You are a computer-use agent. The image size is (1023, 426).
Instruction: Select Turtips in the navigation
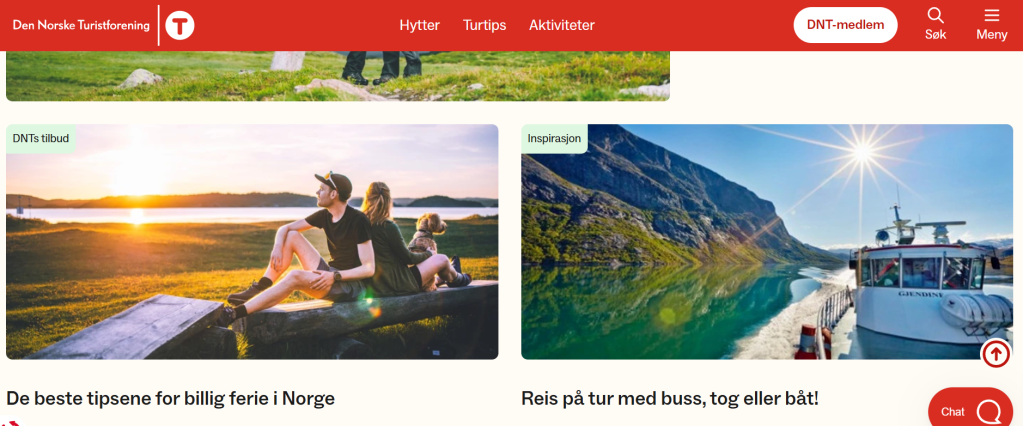point(485,25)
